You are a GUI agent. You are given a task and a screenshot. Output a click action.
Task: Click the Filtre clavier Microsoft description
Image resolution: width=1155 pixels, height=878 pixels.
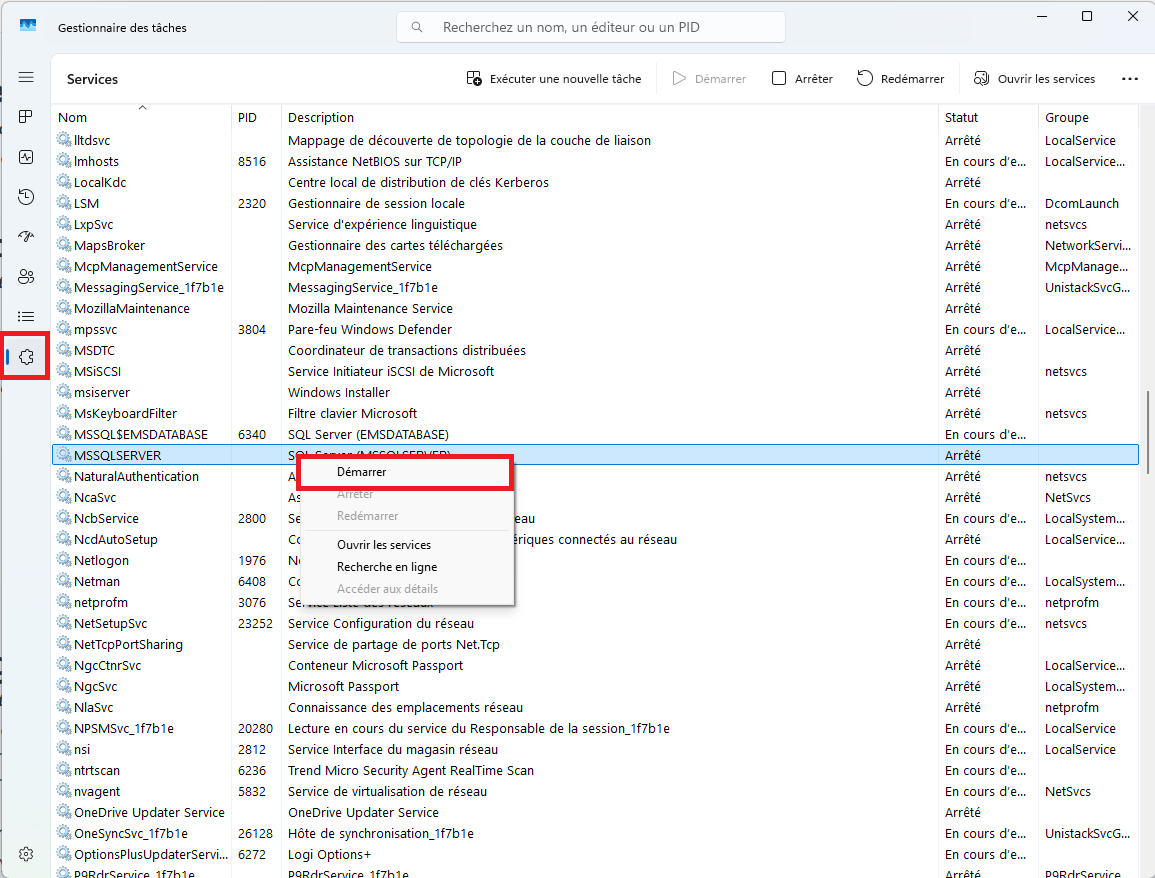point(352,413)
